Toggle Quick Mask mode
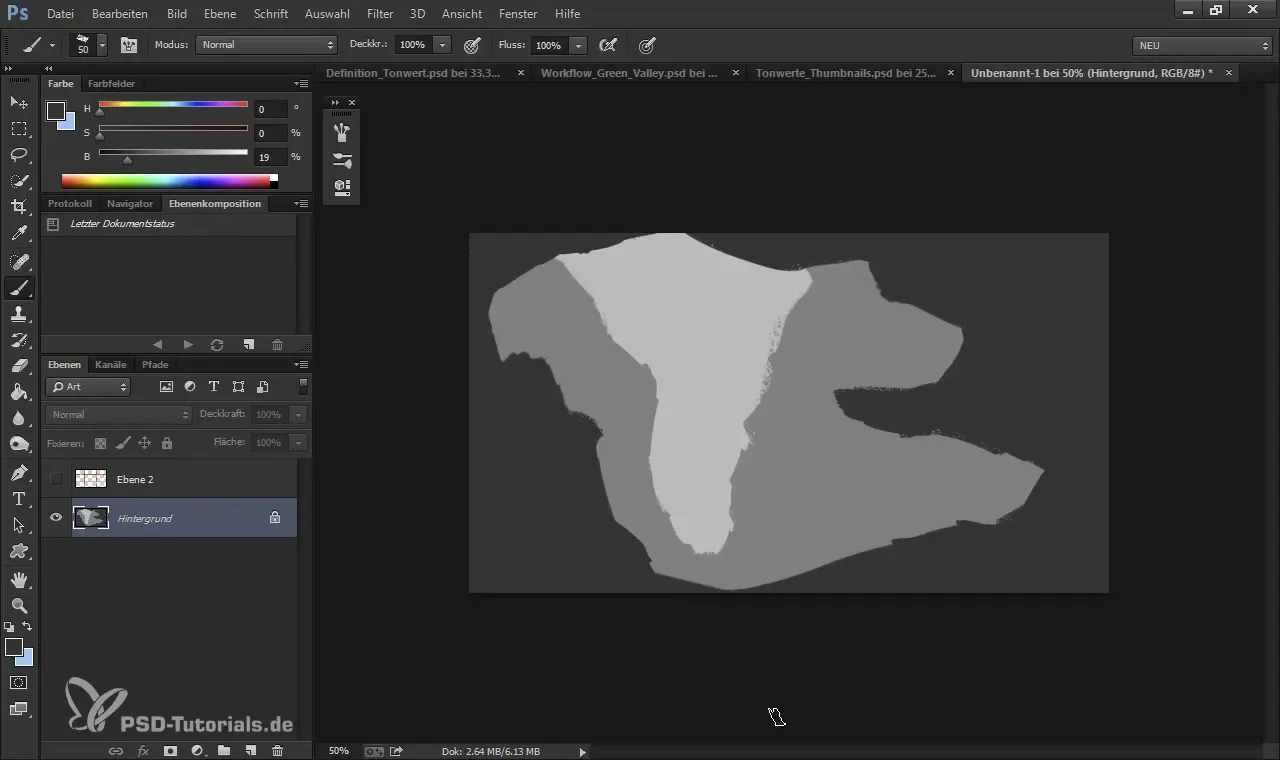The width and height of the screenshot is (1280, 760). tap(18, 683)
